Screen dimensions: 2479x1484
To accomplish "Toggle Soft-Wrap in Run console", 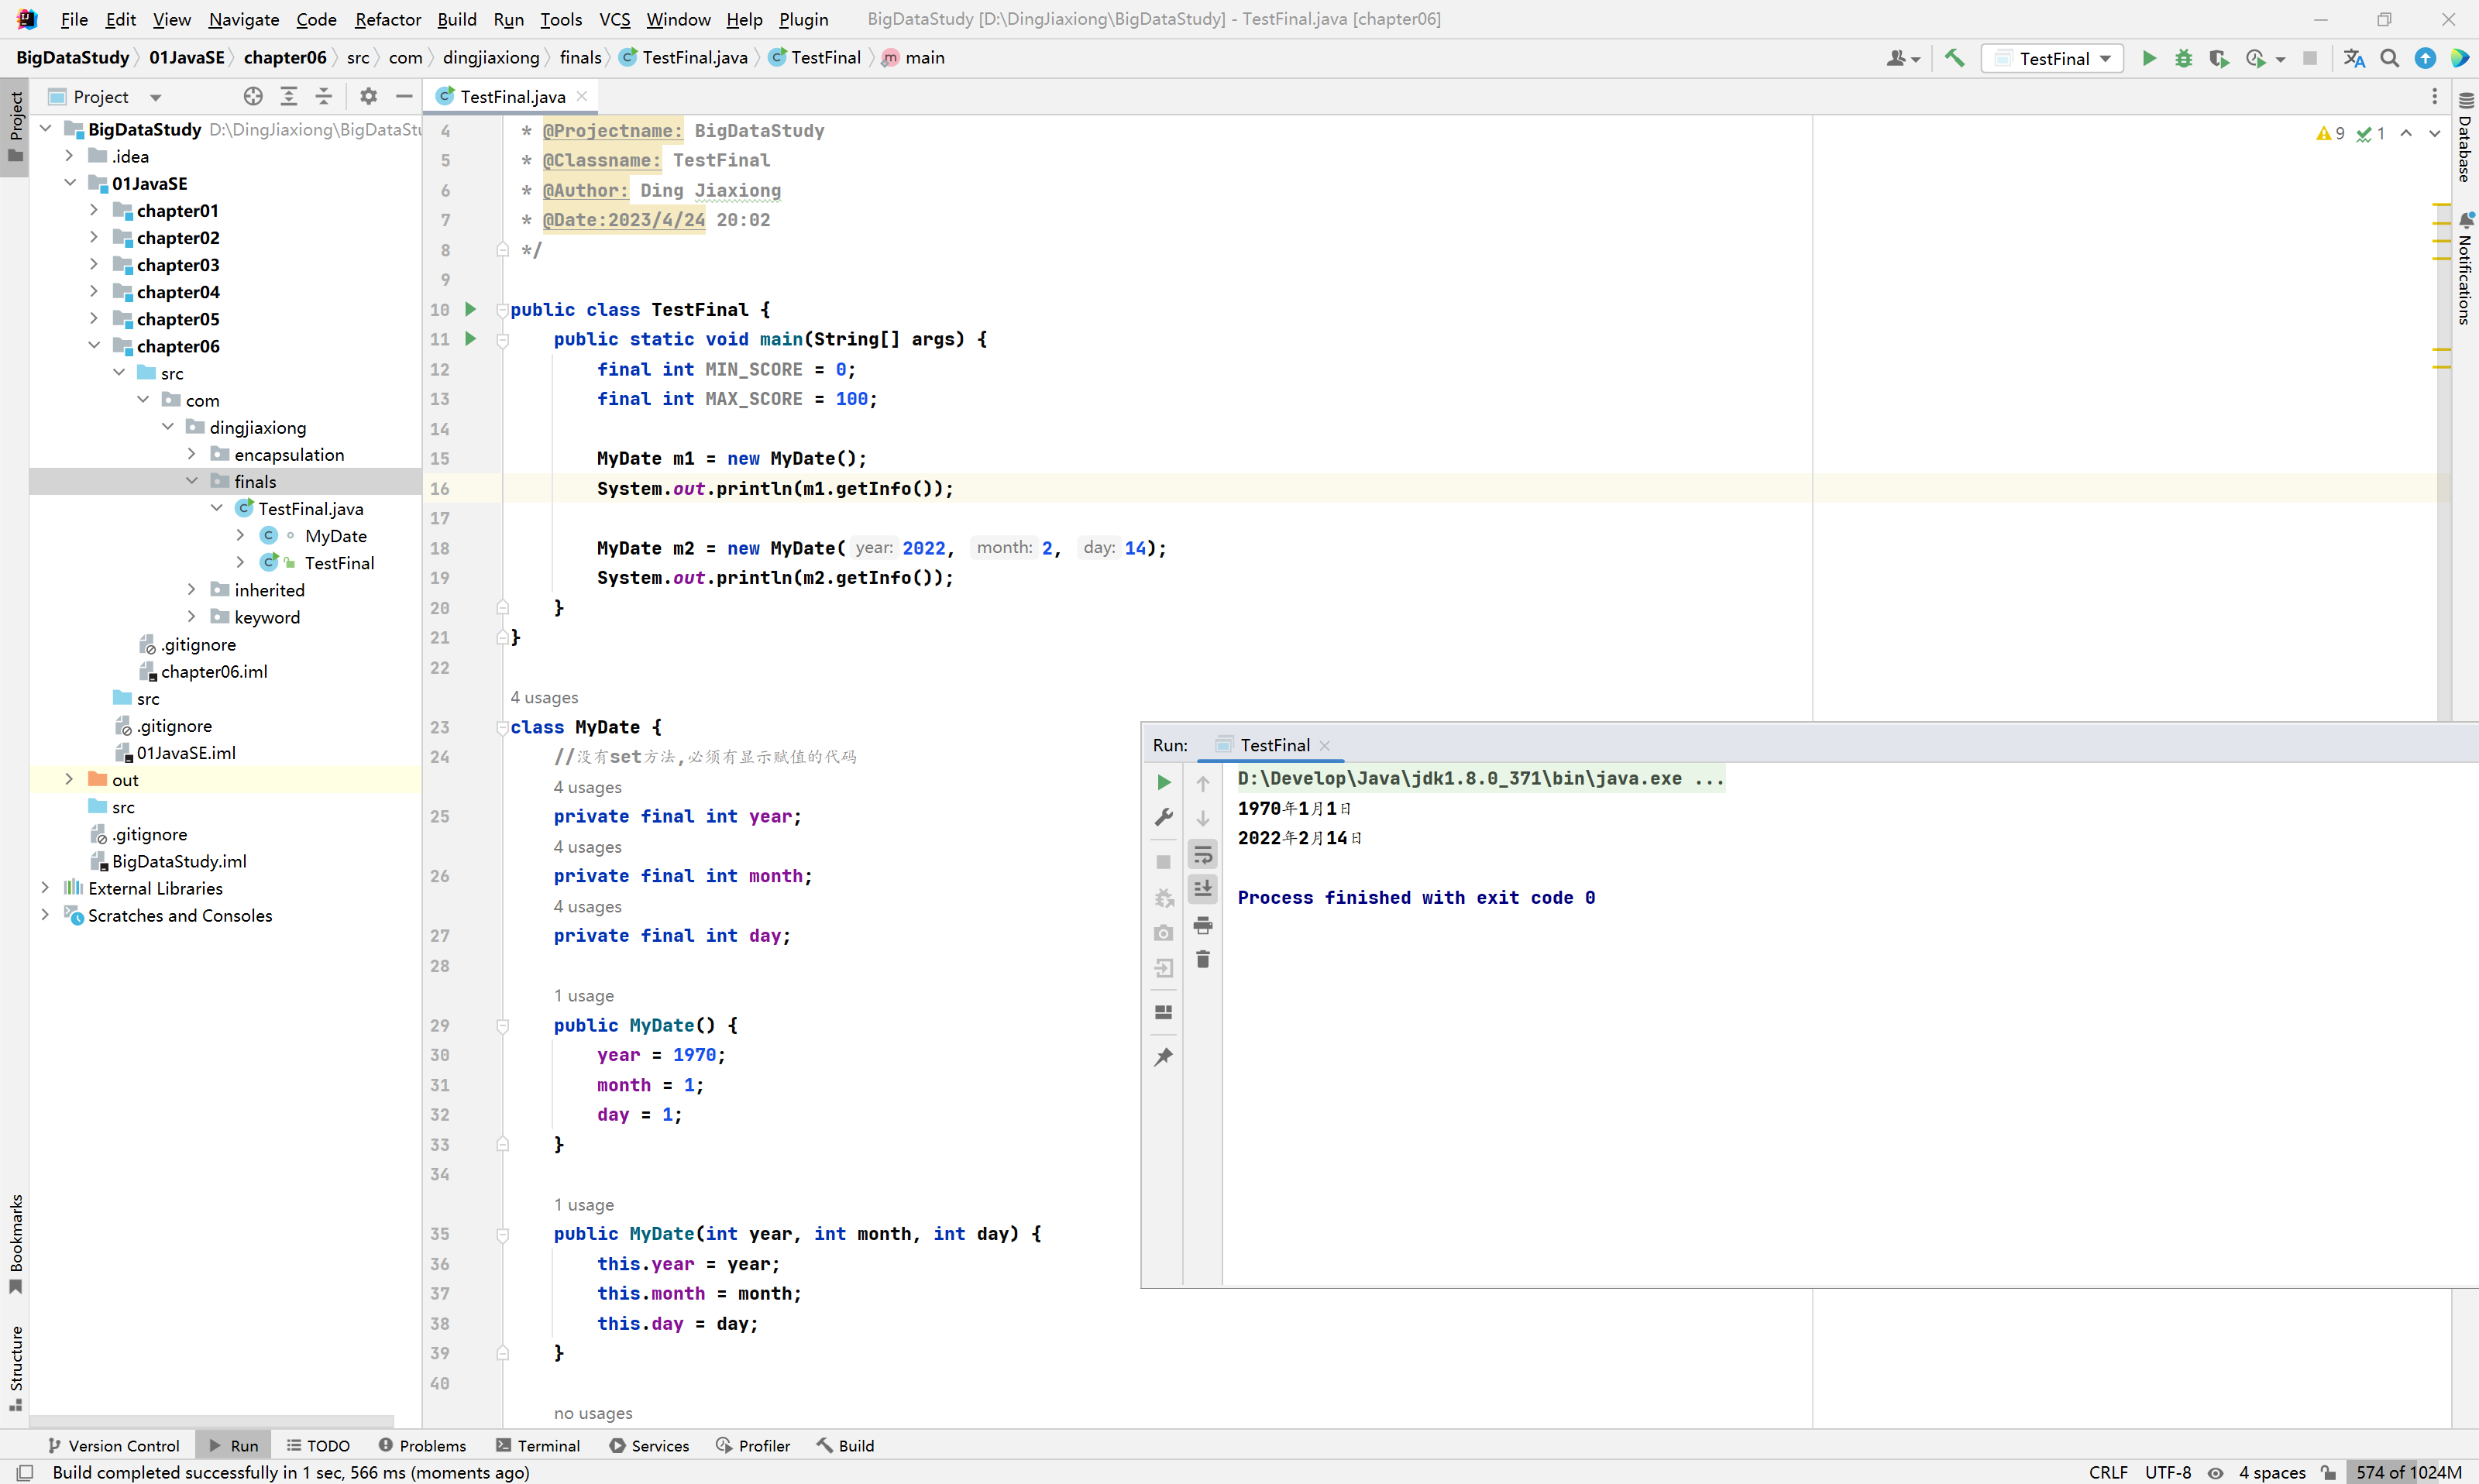I will click(1203, 854).
